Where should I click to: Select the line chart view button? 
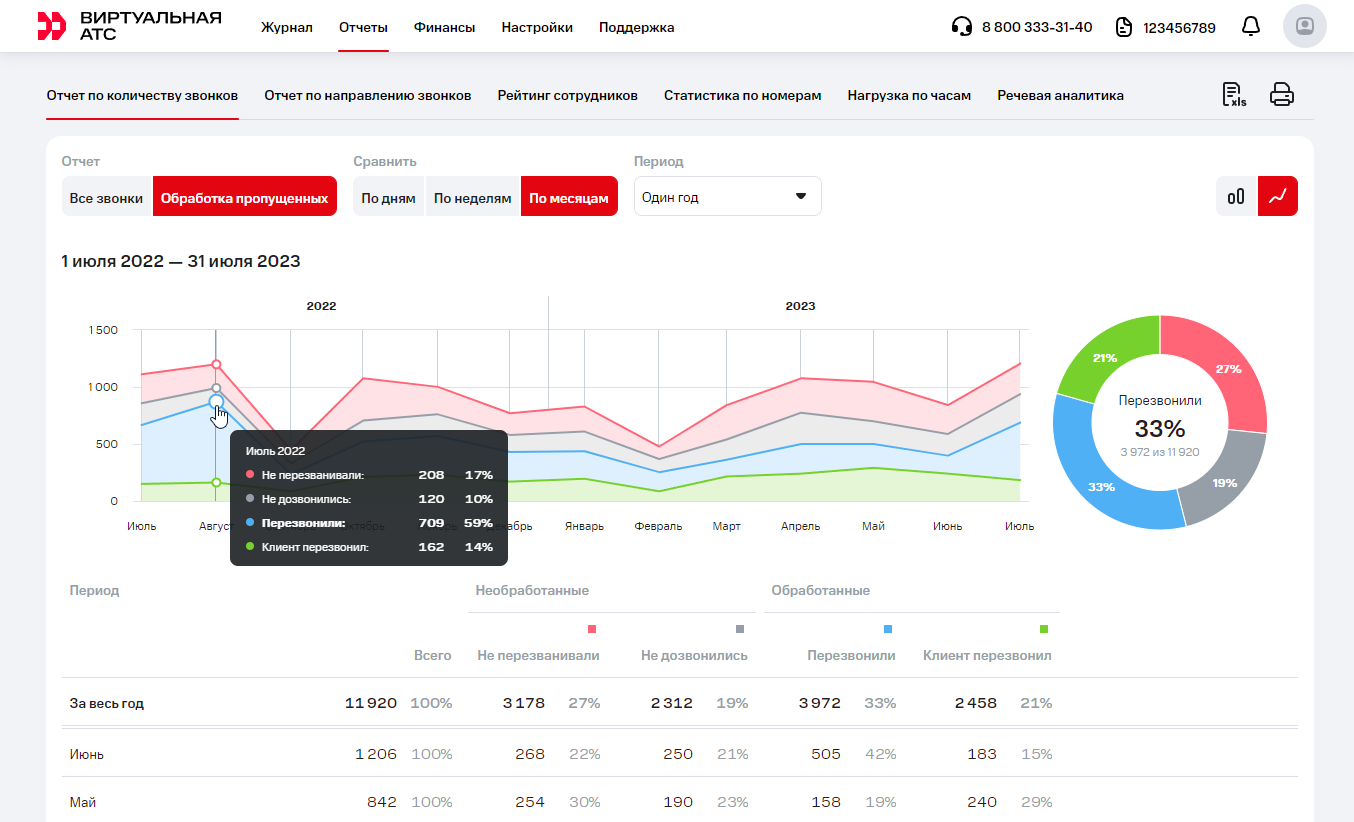pyautogui.click(x=1277, y=197)
